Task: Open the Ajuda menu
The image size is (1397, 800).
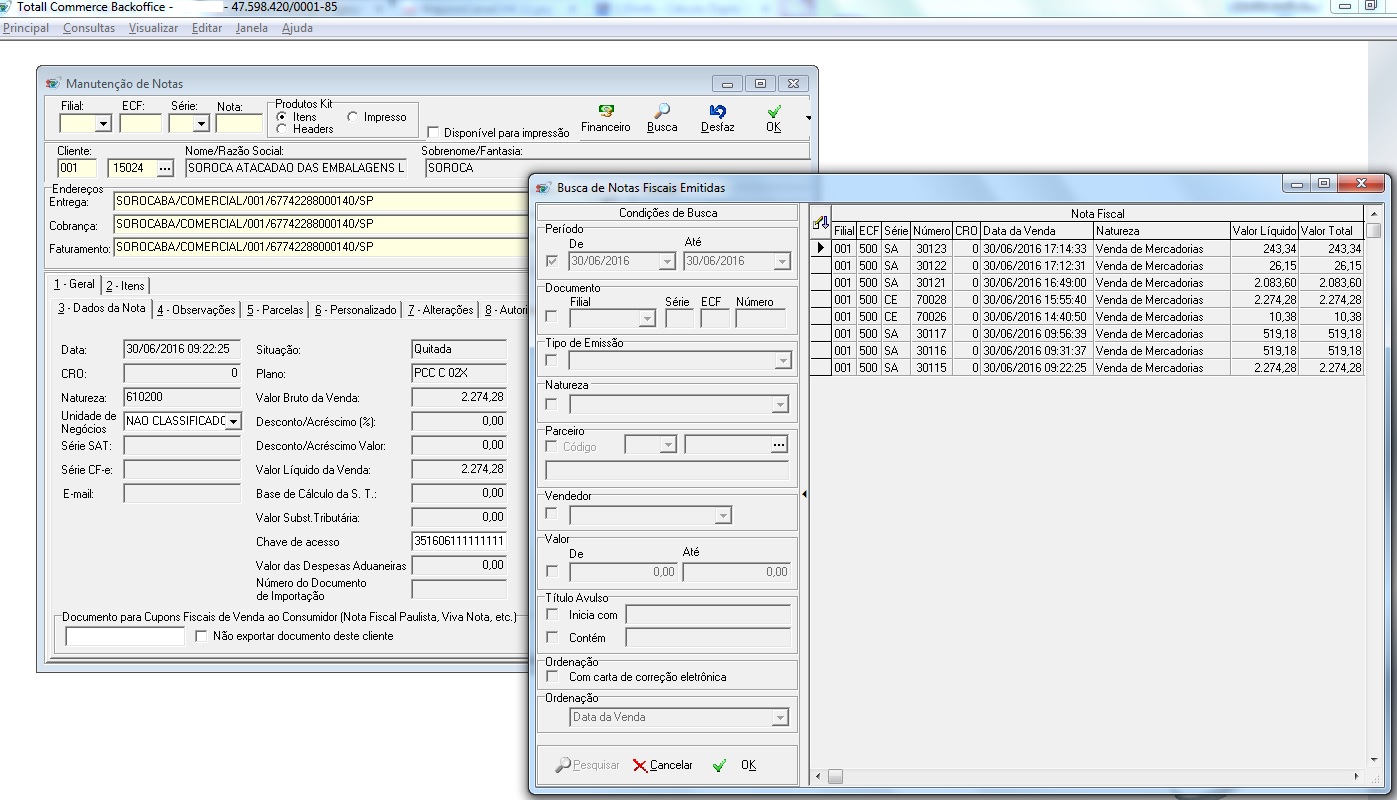Action: coord(297,28)
